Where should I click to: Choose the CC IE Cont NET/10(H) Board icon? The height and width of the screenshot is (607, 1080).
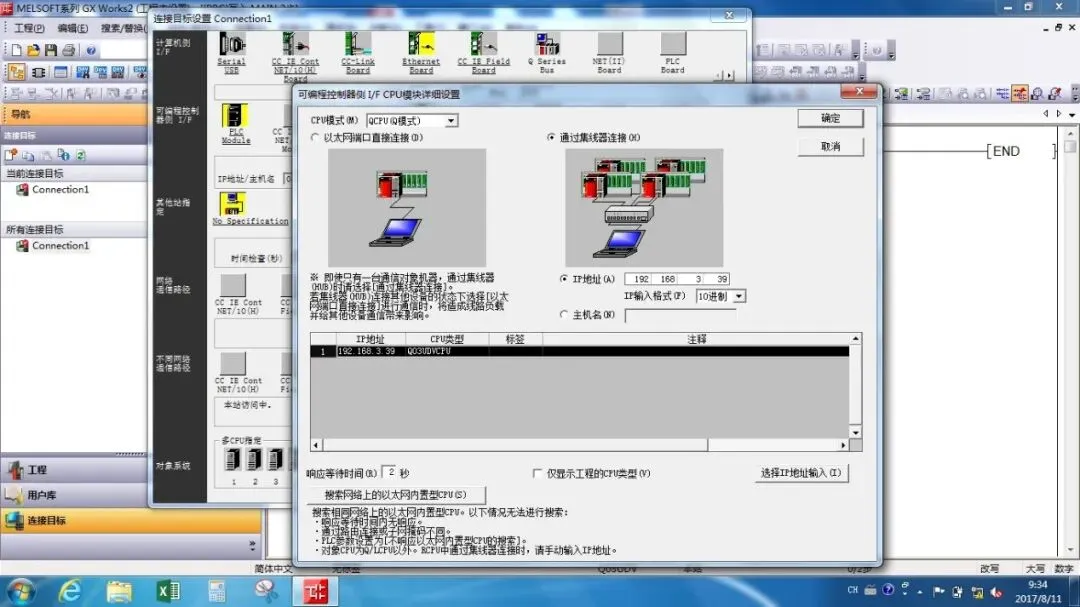[x=295, y=45]
